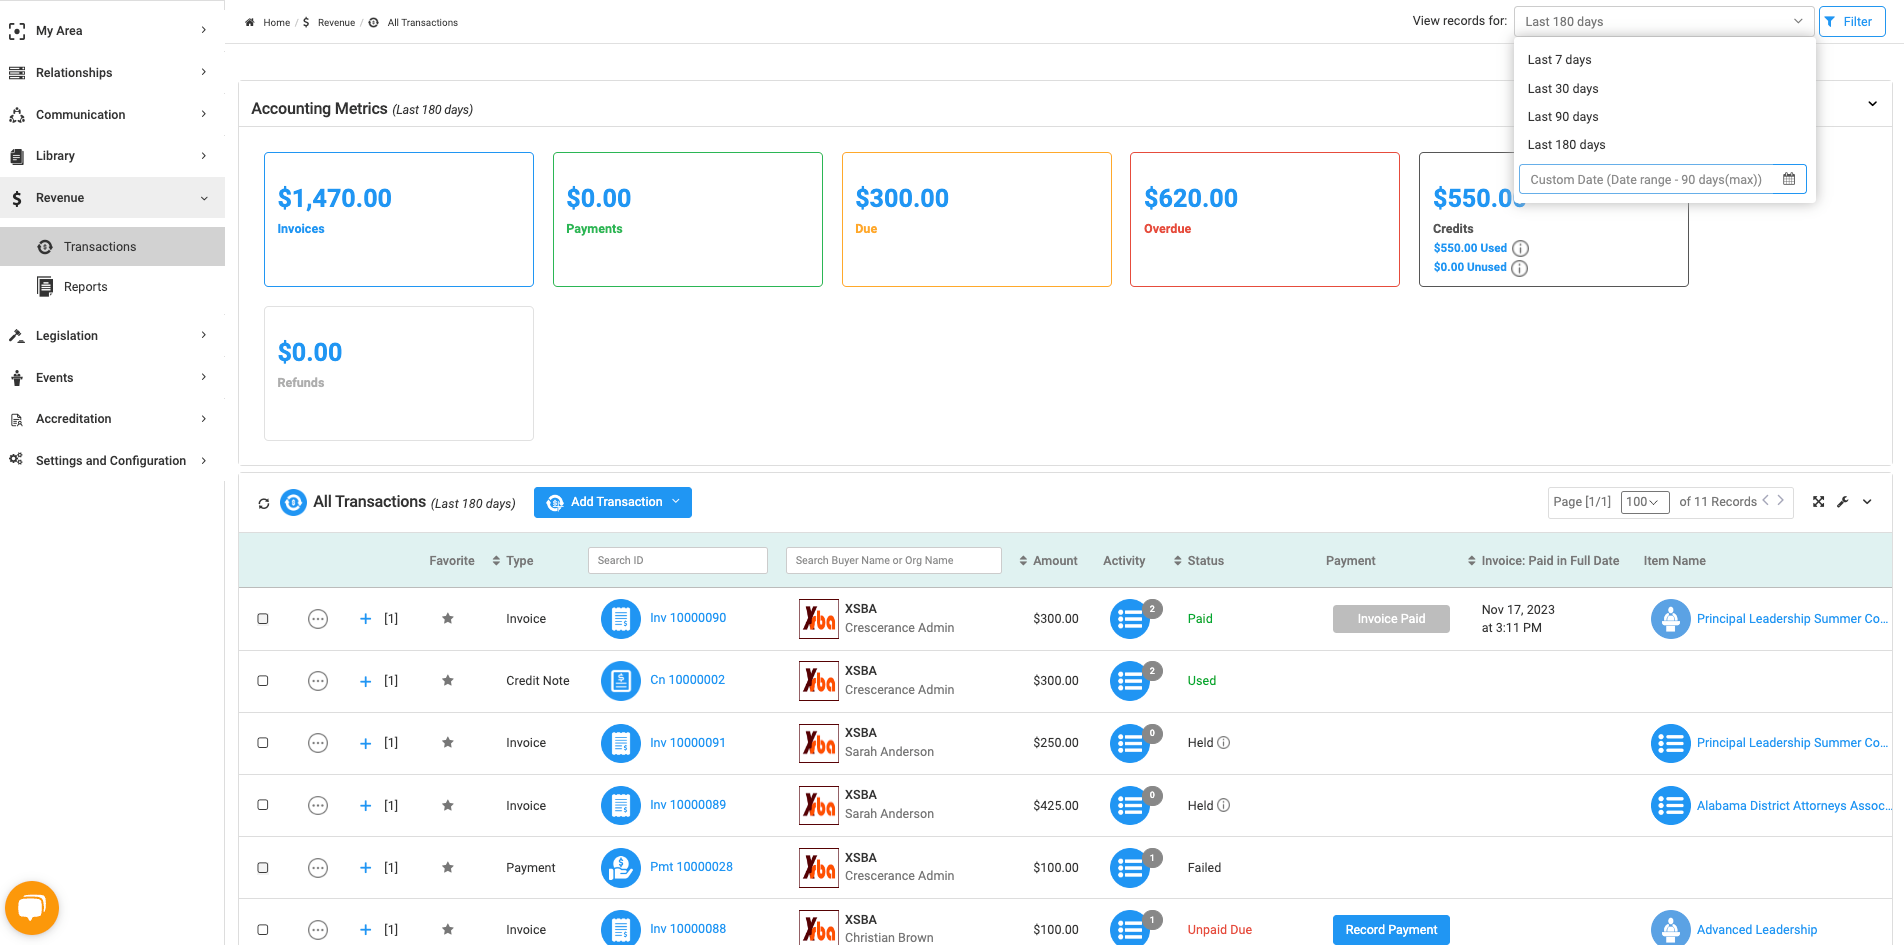
Task: Click the info icon next to $550.00 Used
Action: coord(1520,248)
